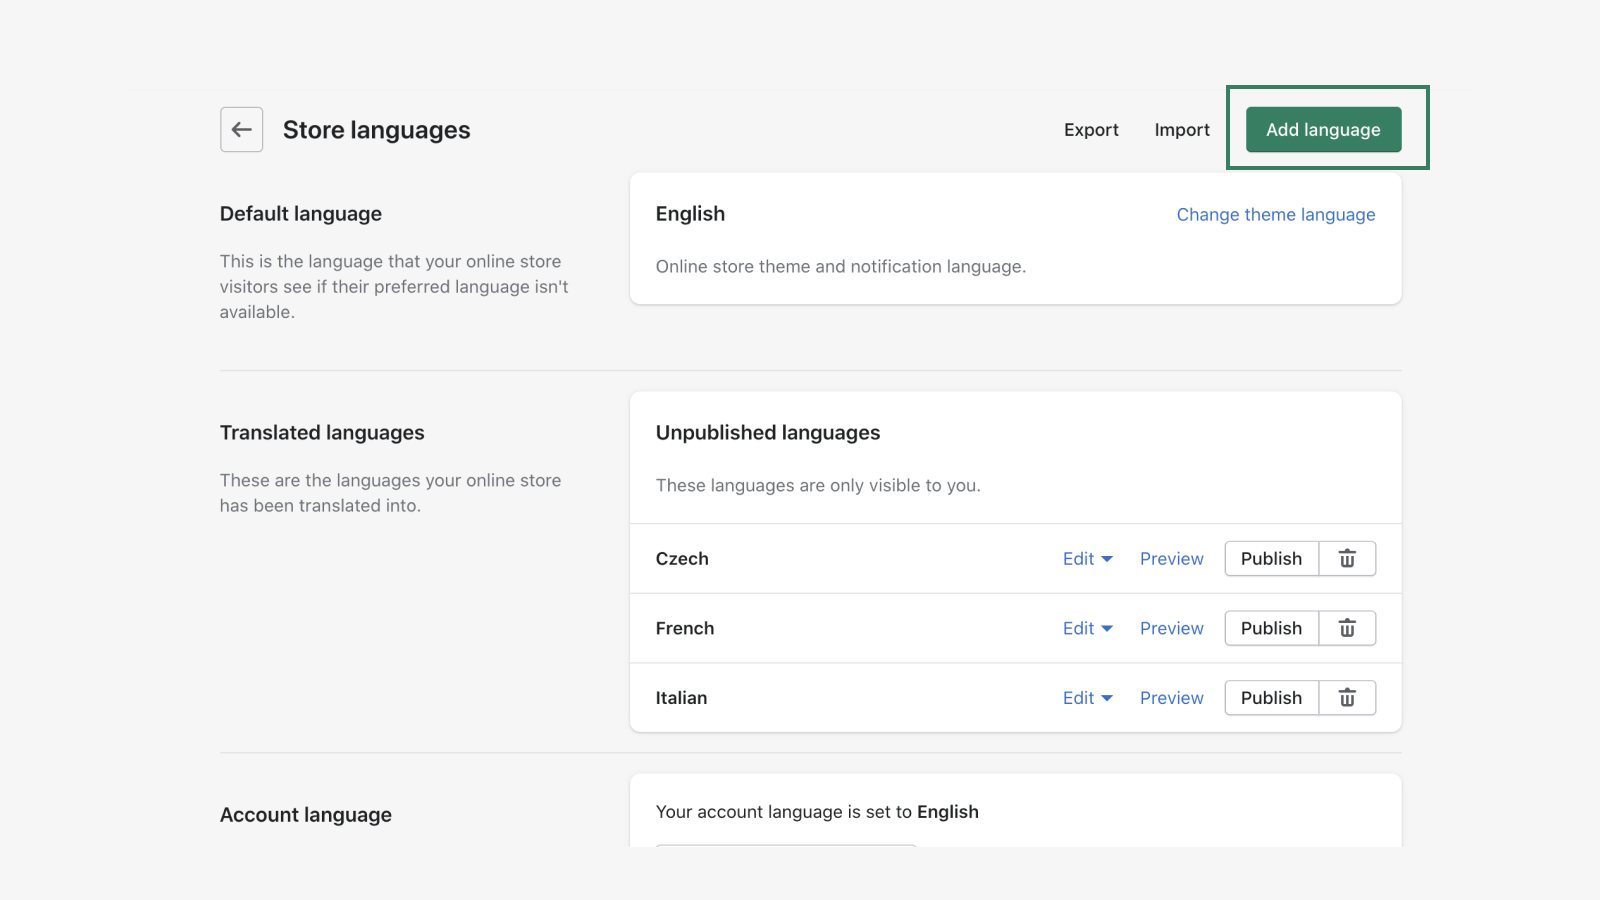
Task: Click the French language row label
Action: pos(685,628)
